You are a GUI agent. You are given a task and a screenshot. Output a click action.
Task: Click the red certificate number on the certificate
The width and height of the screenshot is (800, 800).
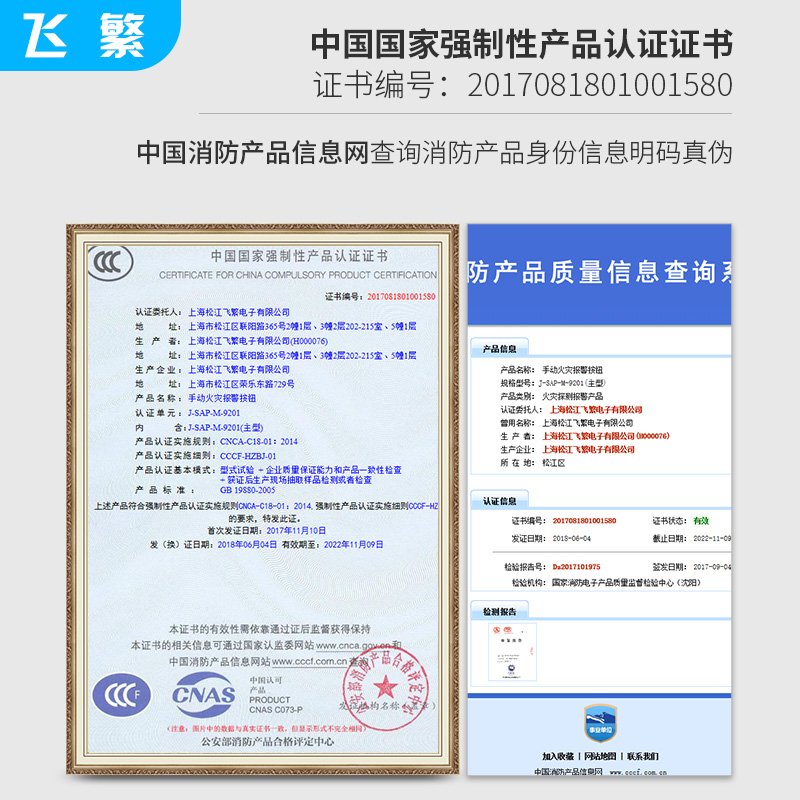click(x=401, y=296)
